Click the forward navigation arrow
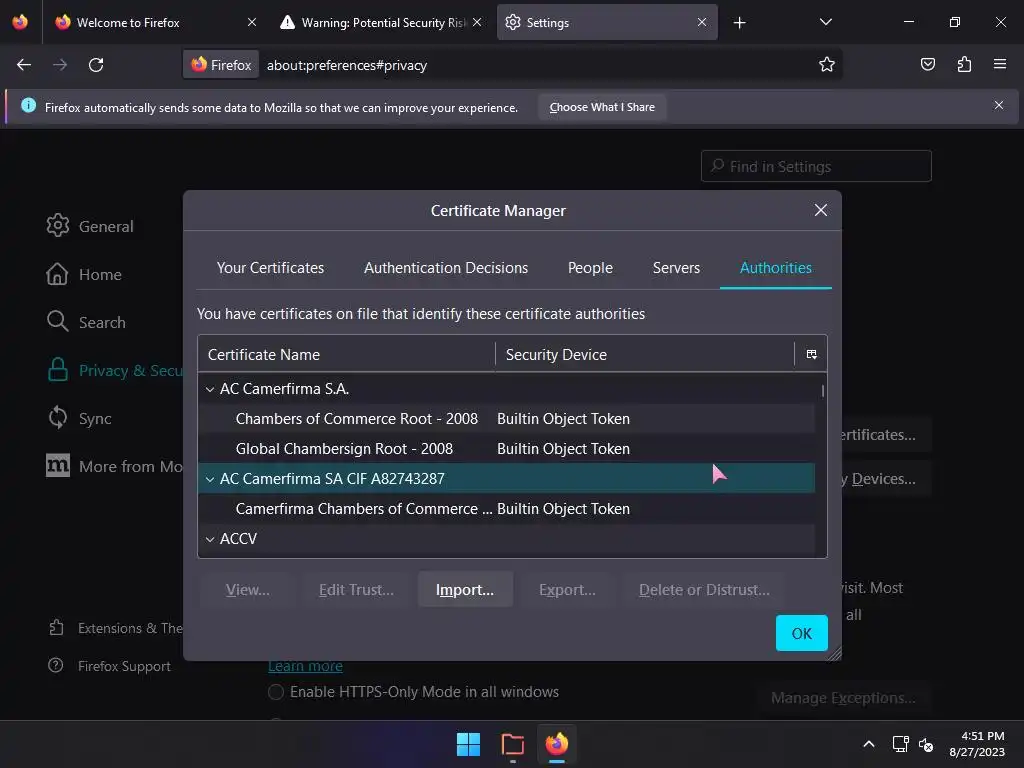This screenshot has width=1024, height=768. 60,65
